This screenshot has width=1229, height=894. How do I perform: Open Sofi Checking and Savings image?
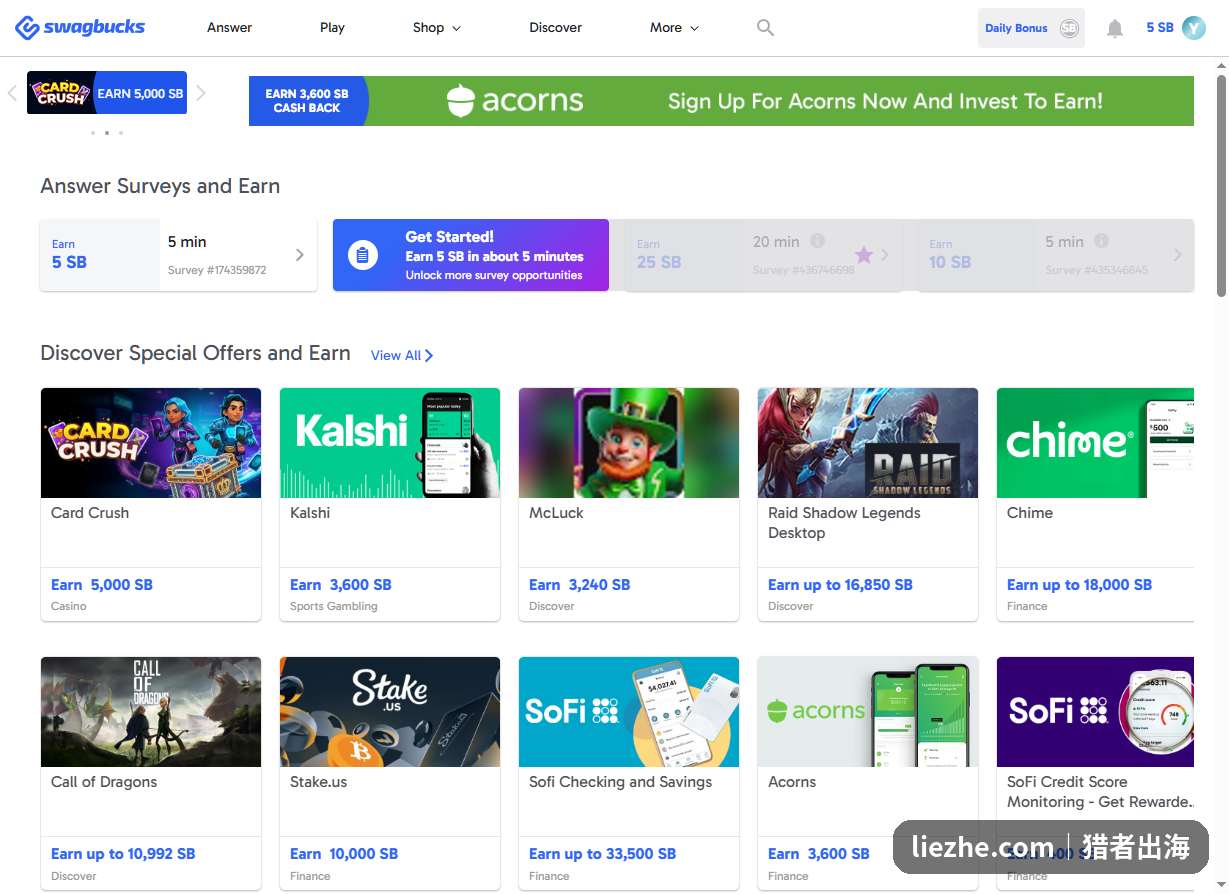(x=629, y=712)
